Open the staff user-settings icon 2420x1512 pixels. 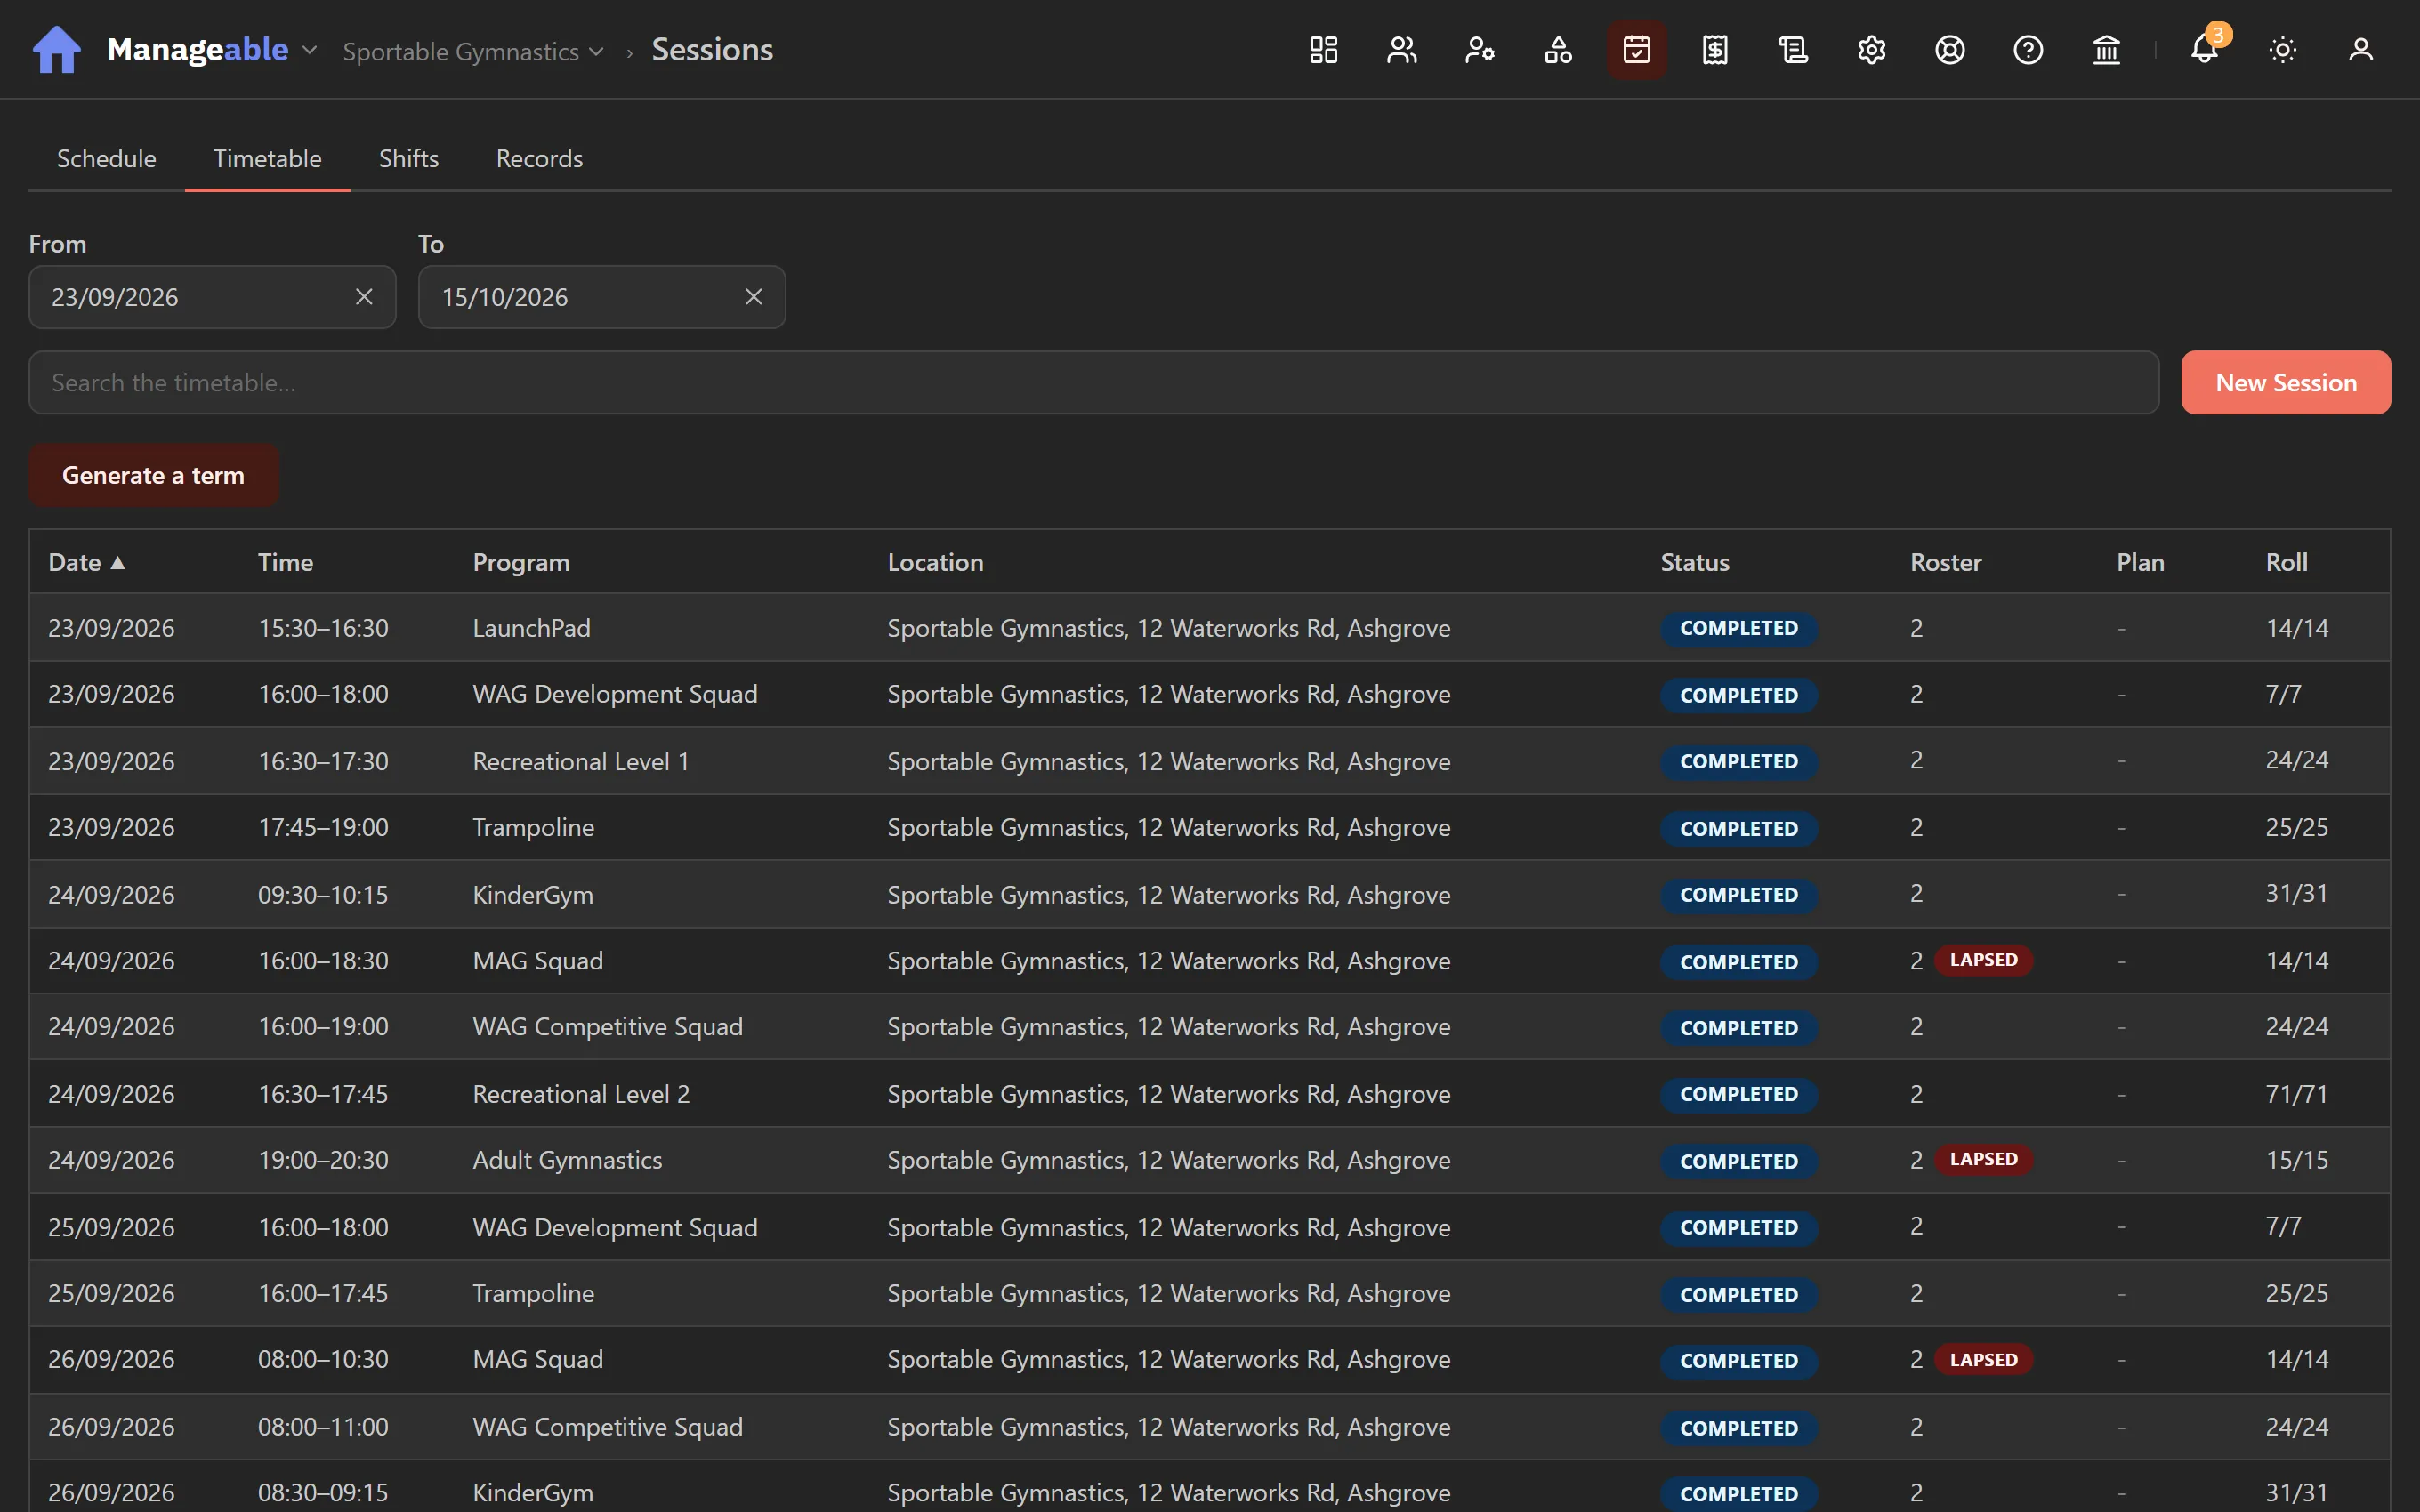[1479, 49]
